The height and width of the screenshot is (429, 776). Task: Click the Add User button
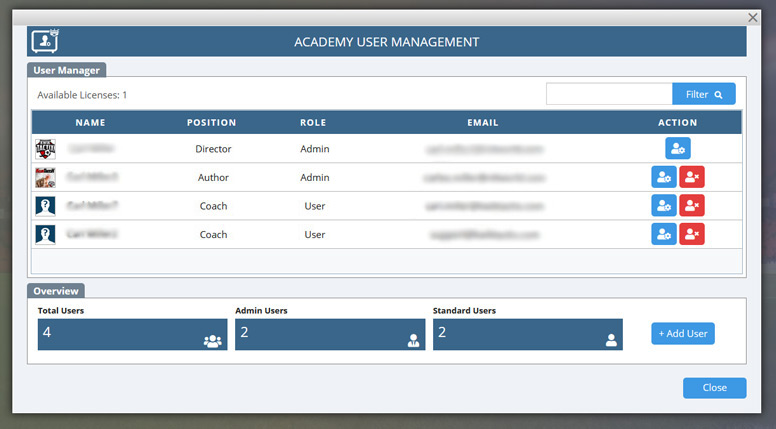(x=683, y=333)
